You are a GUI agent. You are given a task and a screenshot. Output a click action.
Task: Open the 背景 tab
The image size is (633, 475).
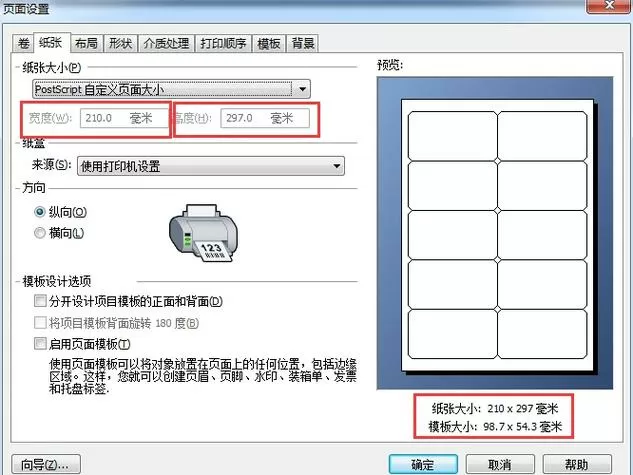[303, 43]
